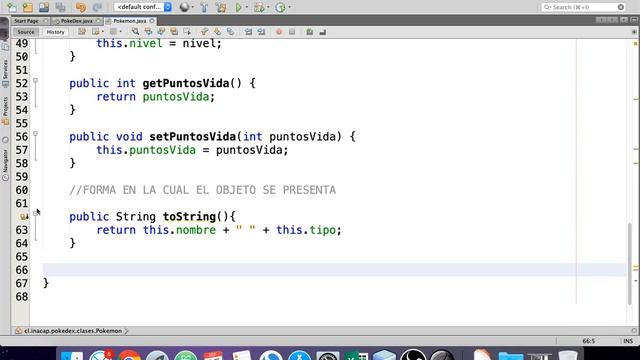
Task: Click the hint bulb on toString line
Action: click(24, 217)
